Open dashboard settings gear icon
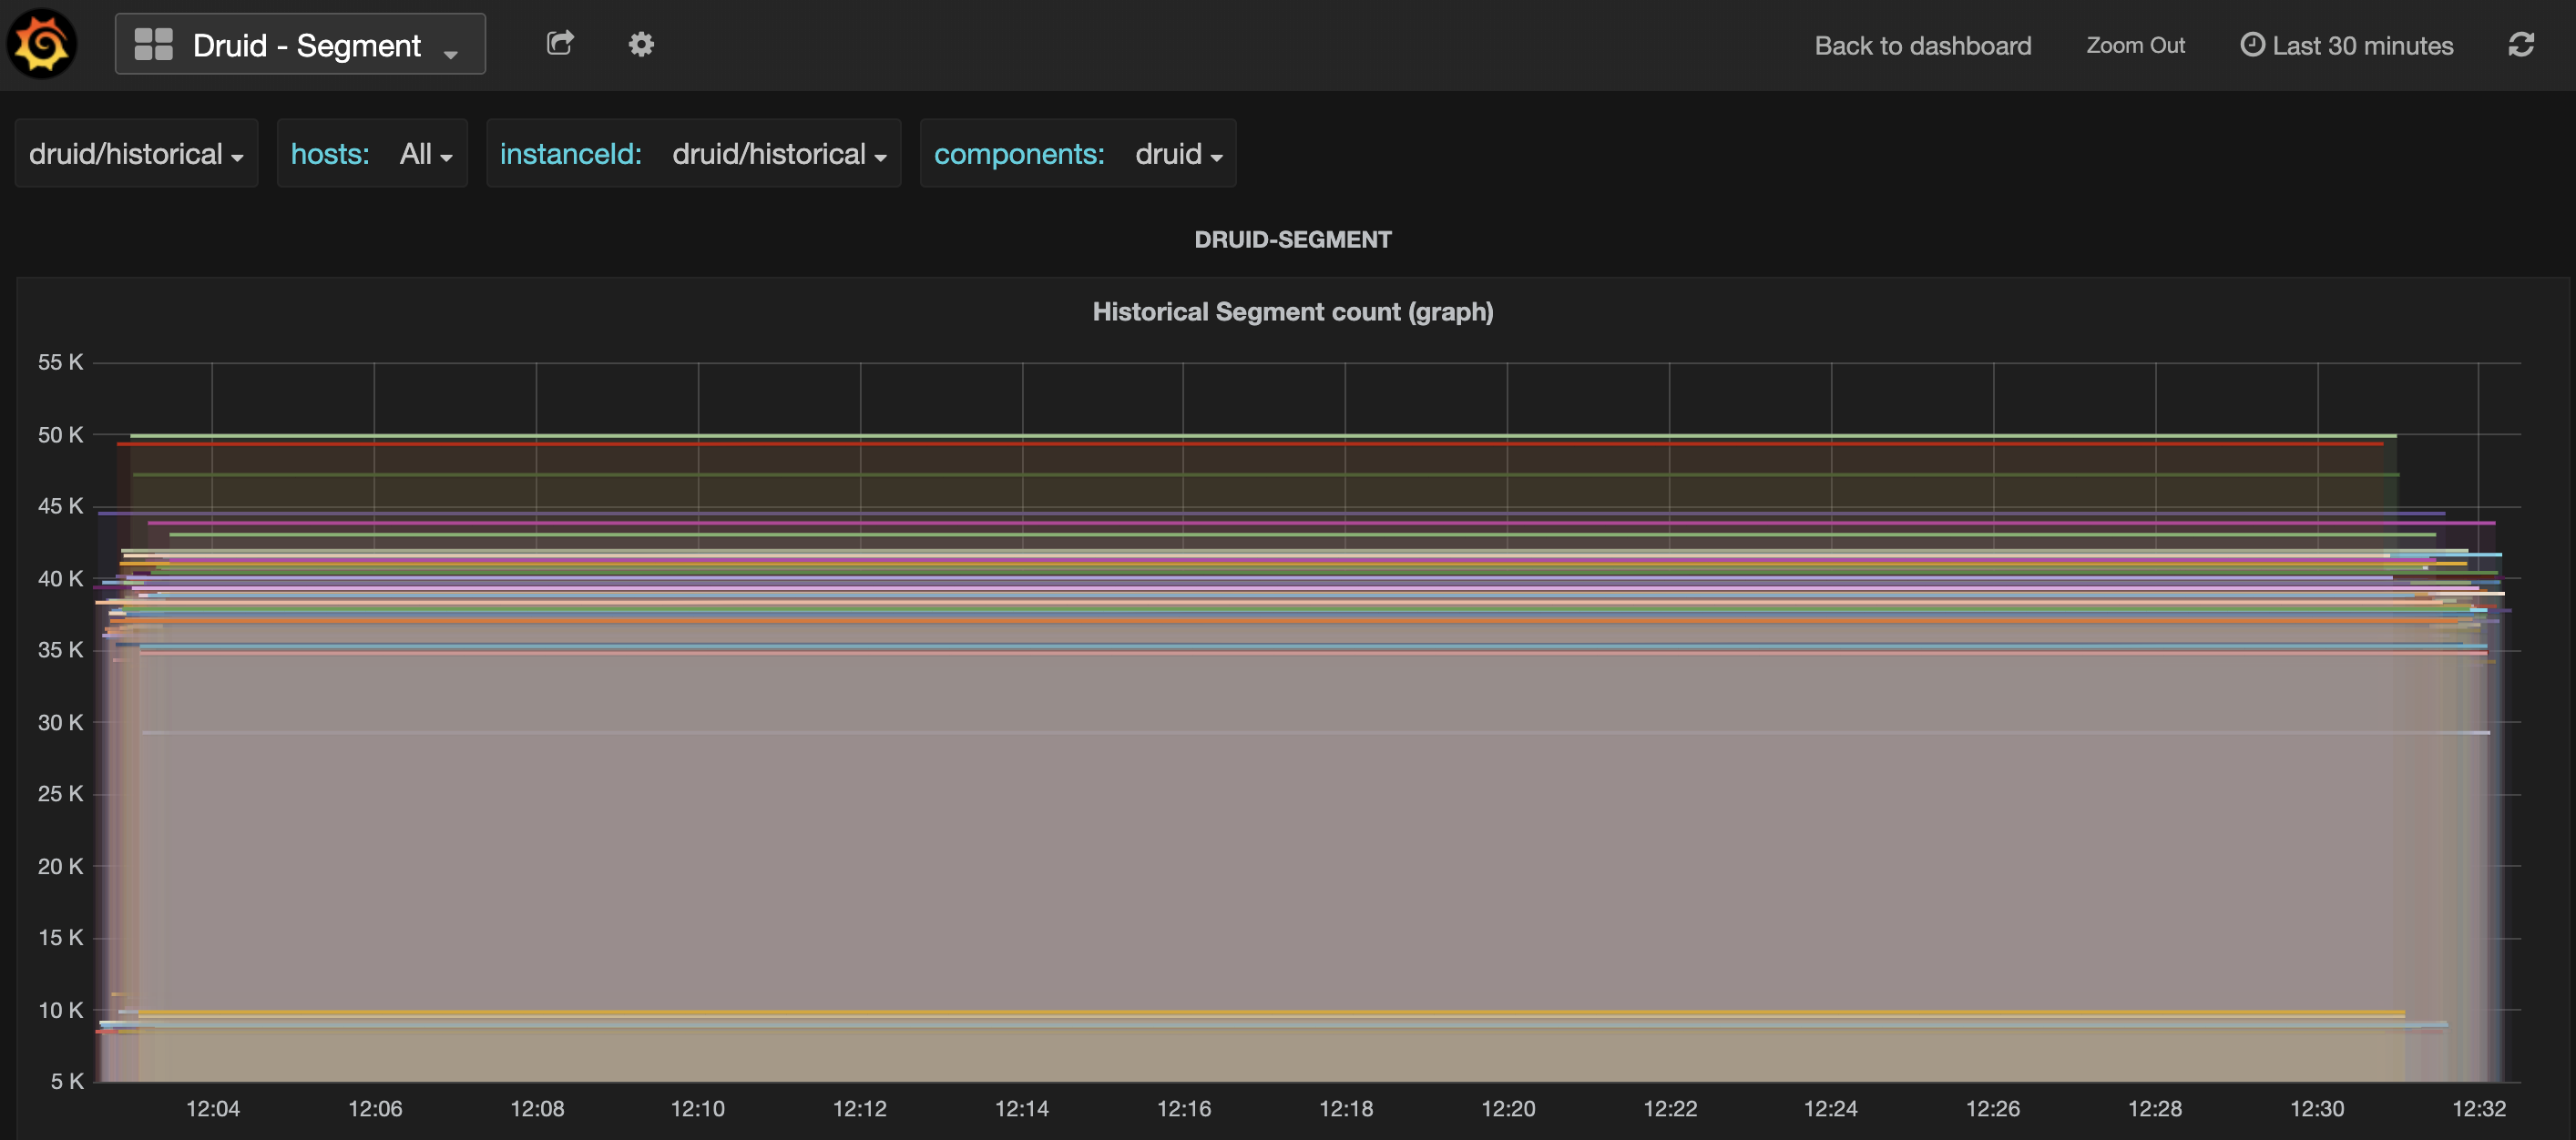 (x=641, y=44)
